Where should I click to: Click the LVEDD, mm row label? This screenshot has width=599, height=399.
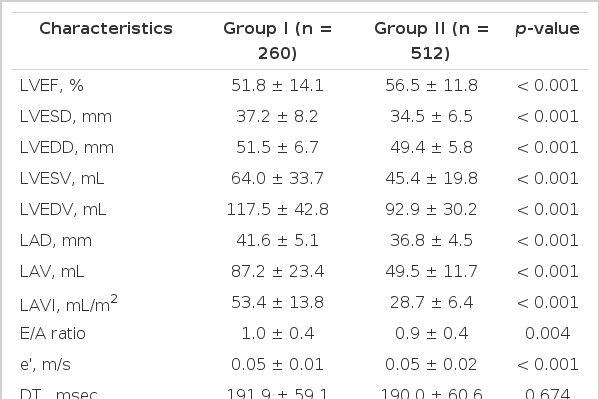tap(66, 147)
